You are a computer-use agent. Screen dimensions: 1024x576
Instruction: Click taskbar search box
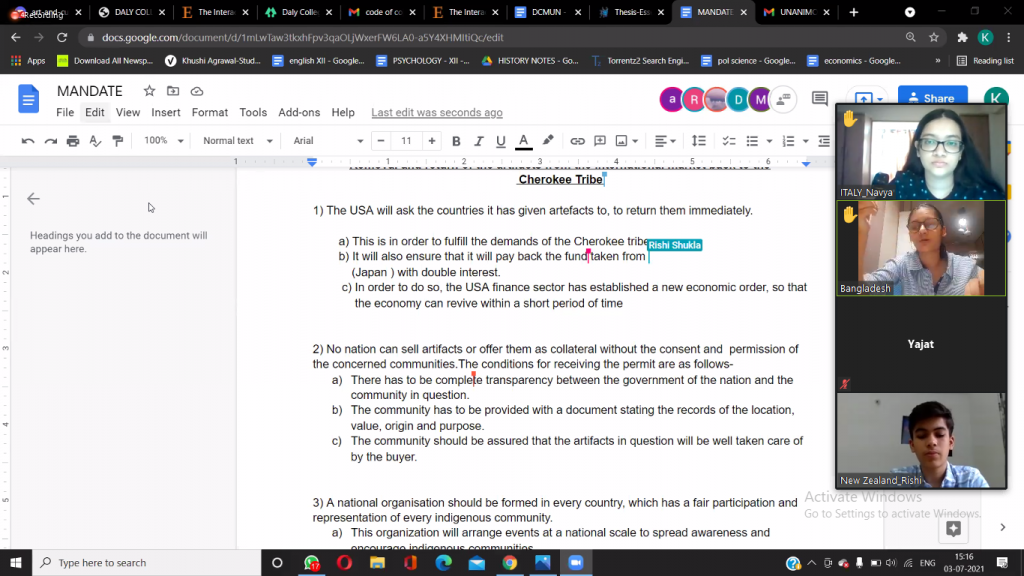(147, 562)
